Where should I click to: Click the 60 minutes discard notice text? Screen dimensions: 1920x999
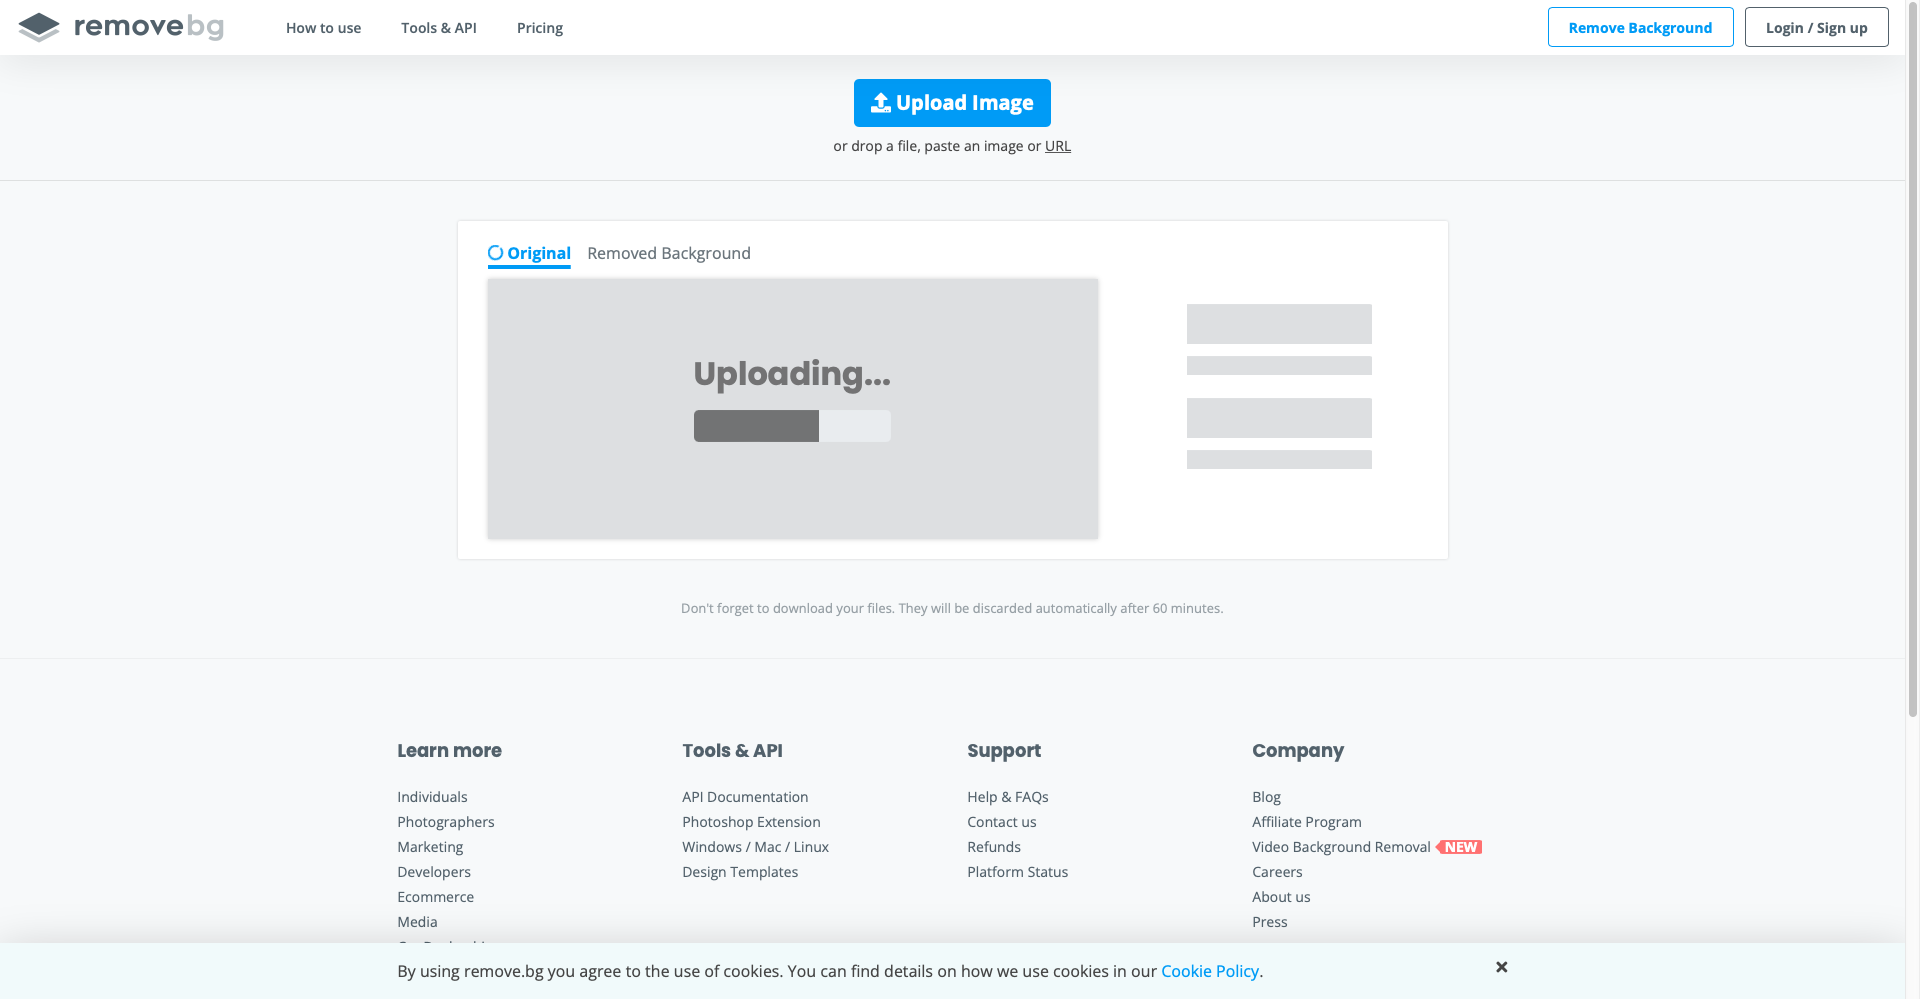click(952, 608)
